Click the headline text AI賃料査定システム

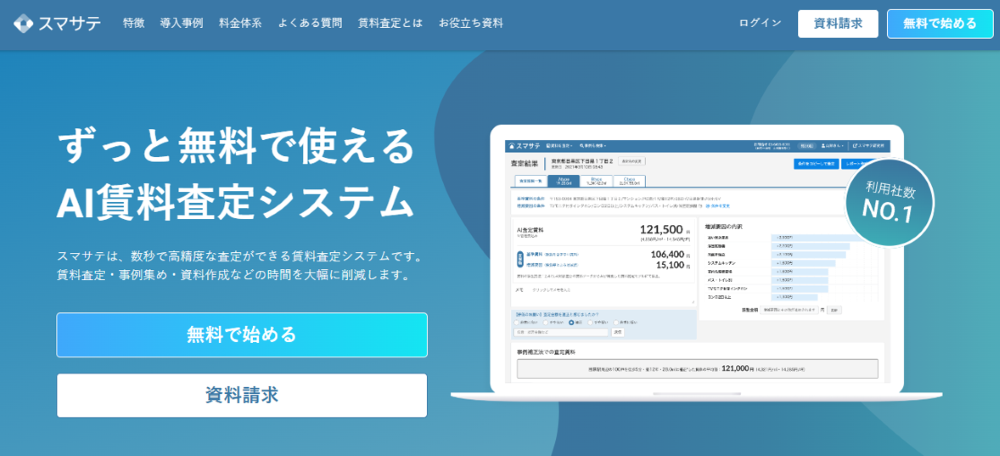pos(235,202)
